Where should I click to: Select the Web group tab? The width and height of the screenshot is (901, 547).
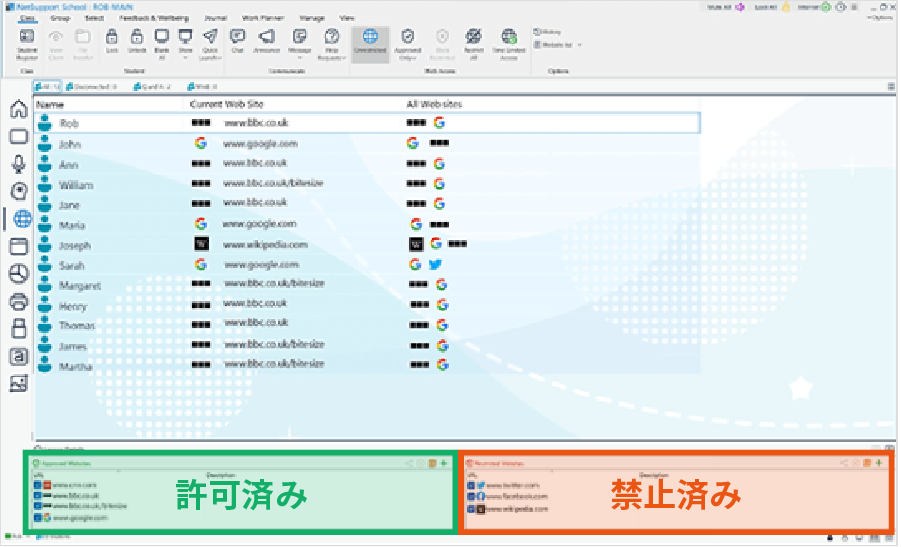(202, 87)
